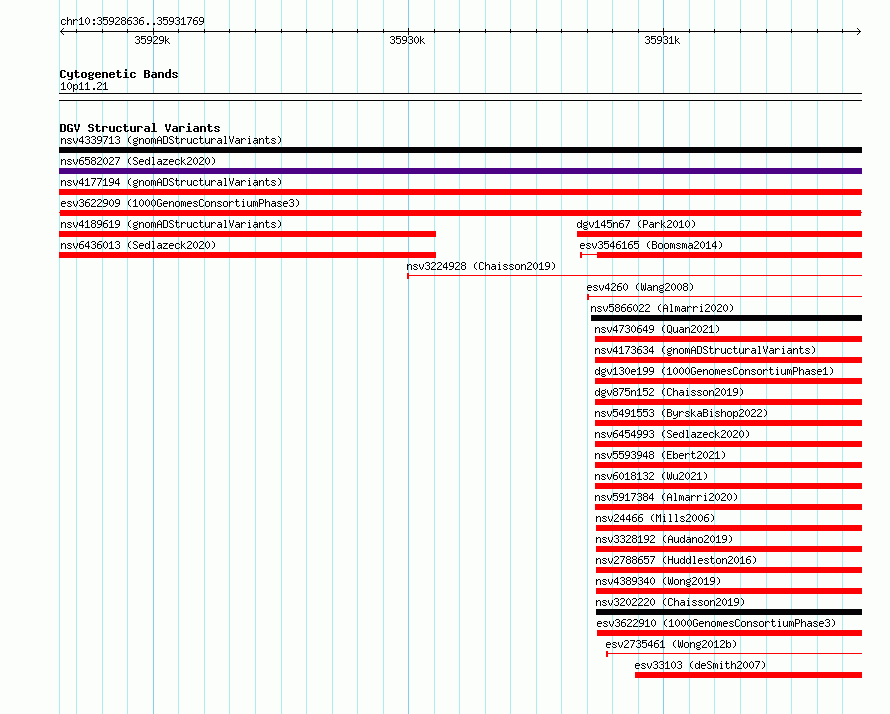The image size is (890, 714).
Task: Click the black nsv3202220 variant bar
Action: click(729, 612)
